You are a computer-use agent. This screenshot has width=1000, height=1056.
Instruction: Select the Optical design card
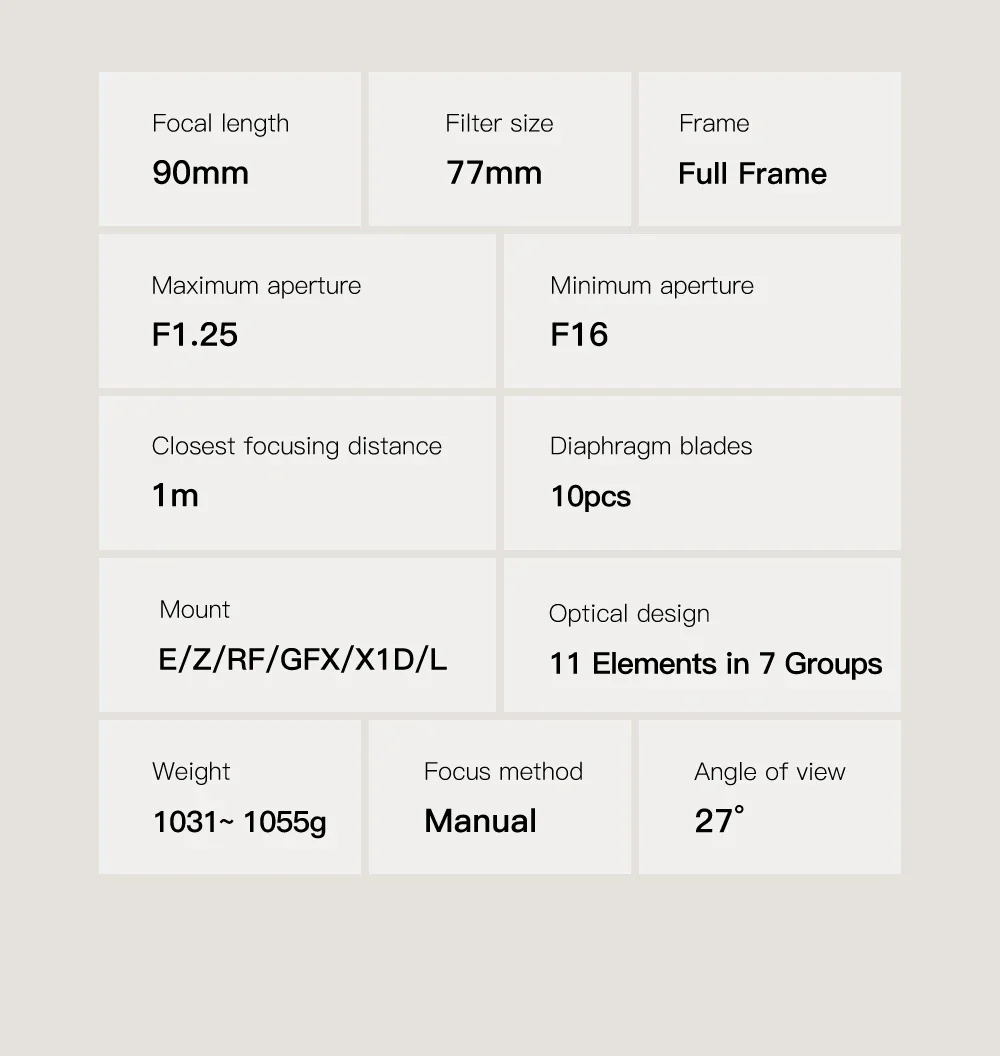click(702, 635)
